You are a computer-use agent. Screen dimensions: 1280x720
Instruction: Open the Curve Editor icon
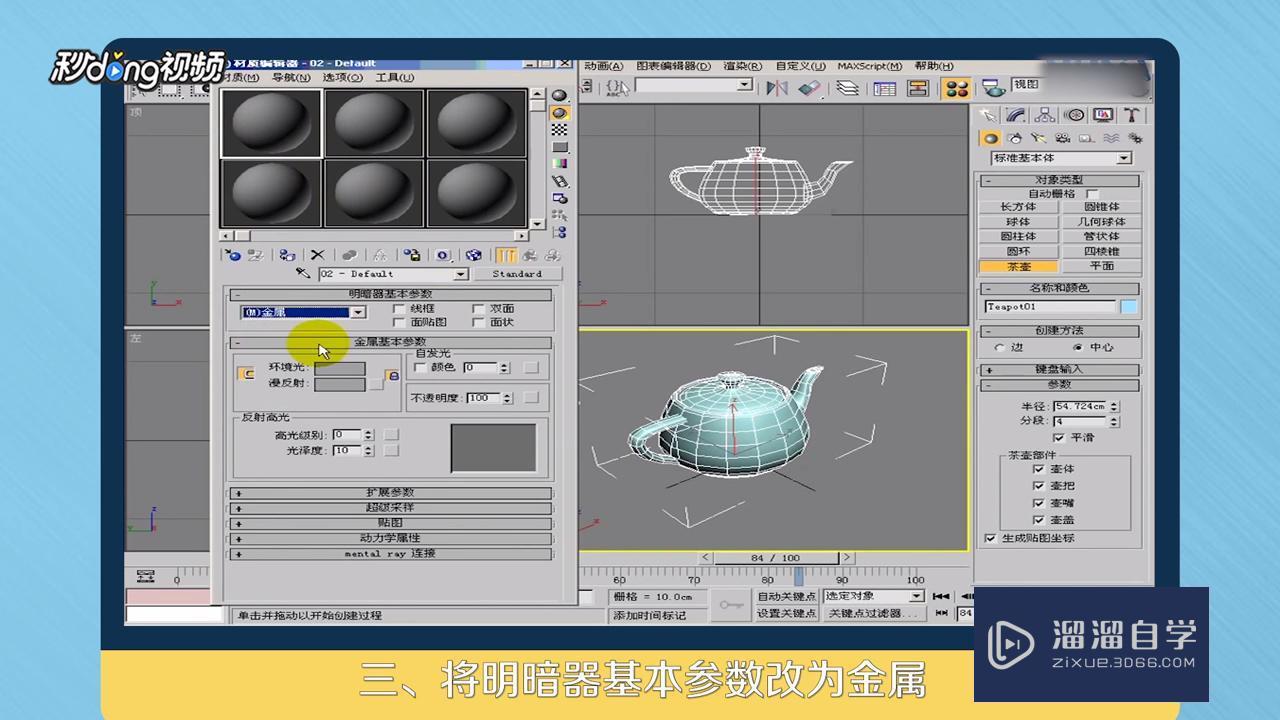(885, 88)
